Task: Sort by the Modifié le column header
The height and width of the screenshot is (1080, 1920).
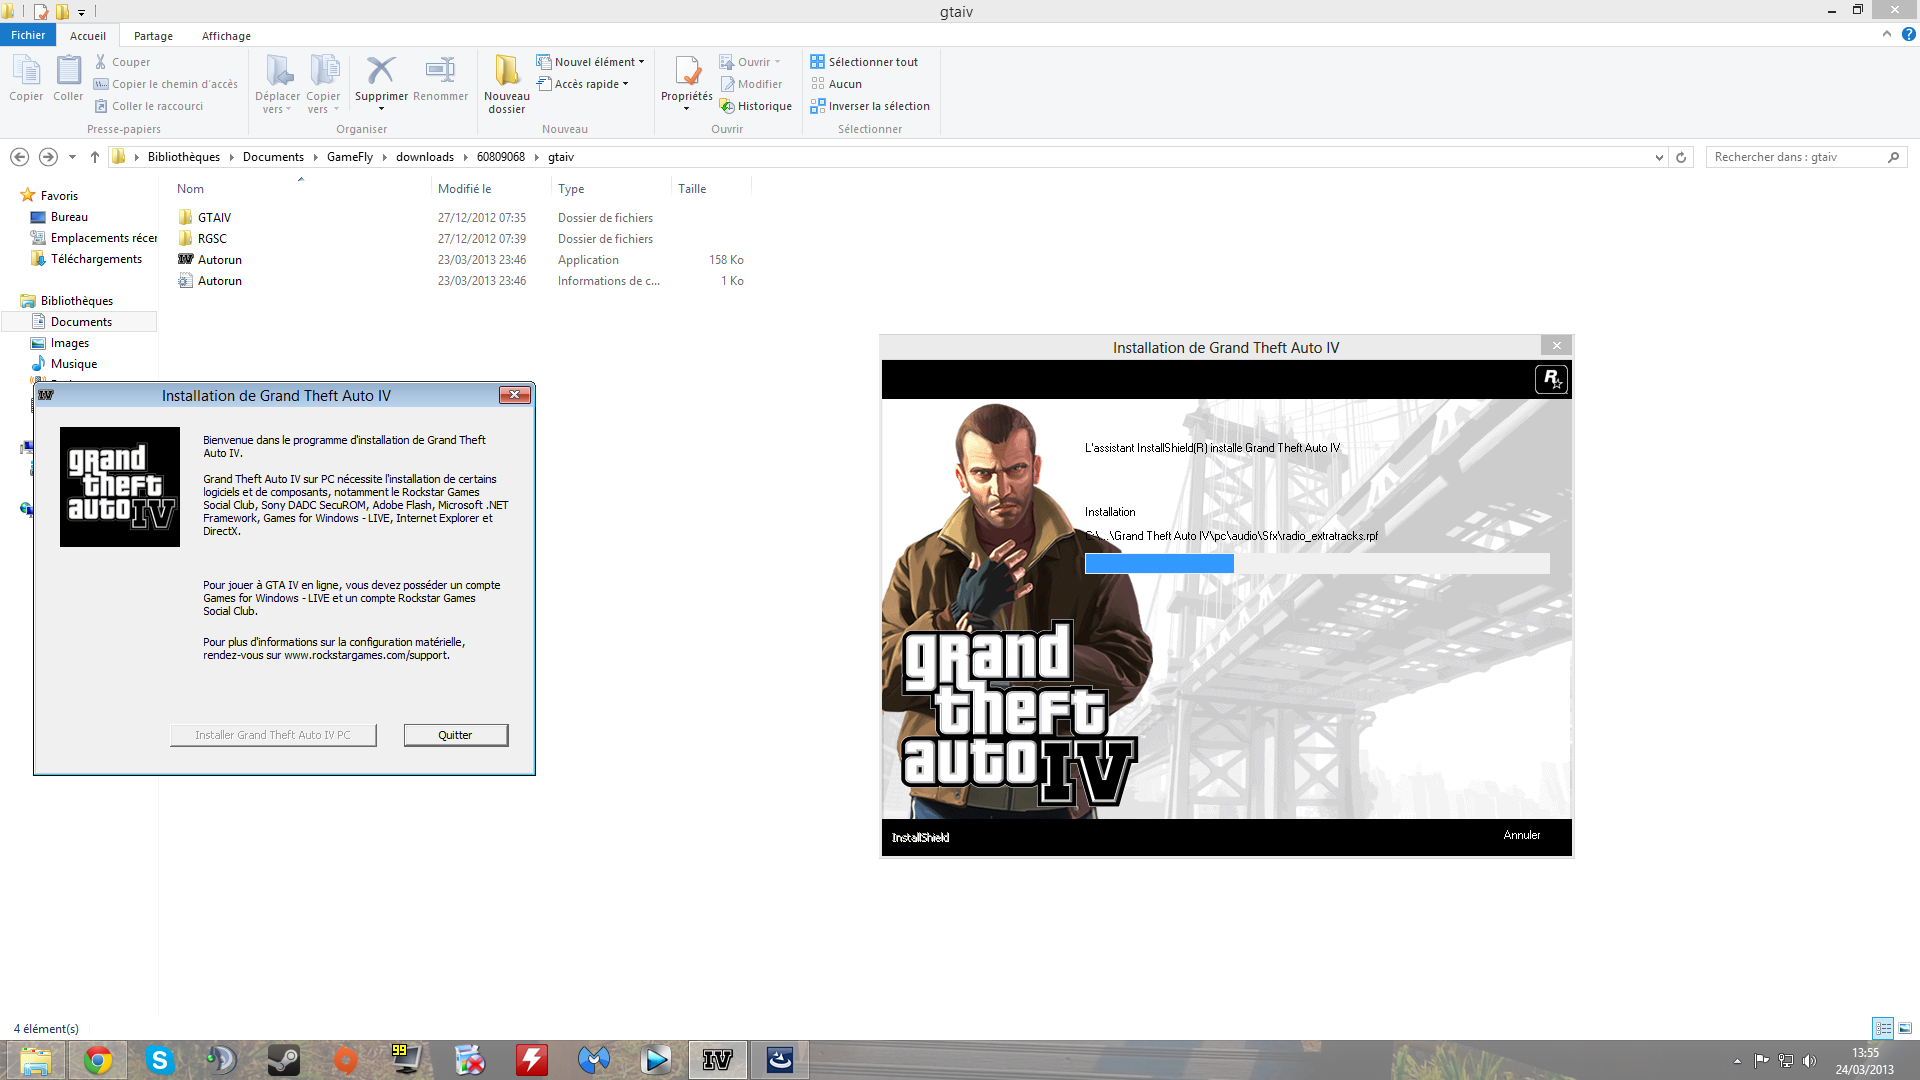Action: [x=465, y=189]
